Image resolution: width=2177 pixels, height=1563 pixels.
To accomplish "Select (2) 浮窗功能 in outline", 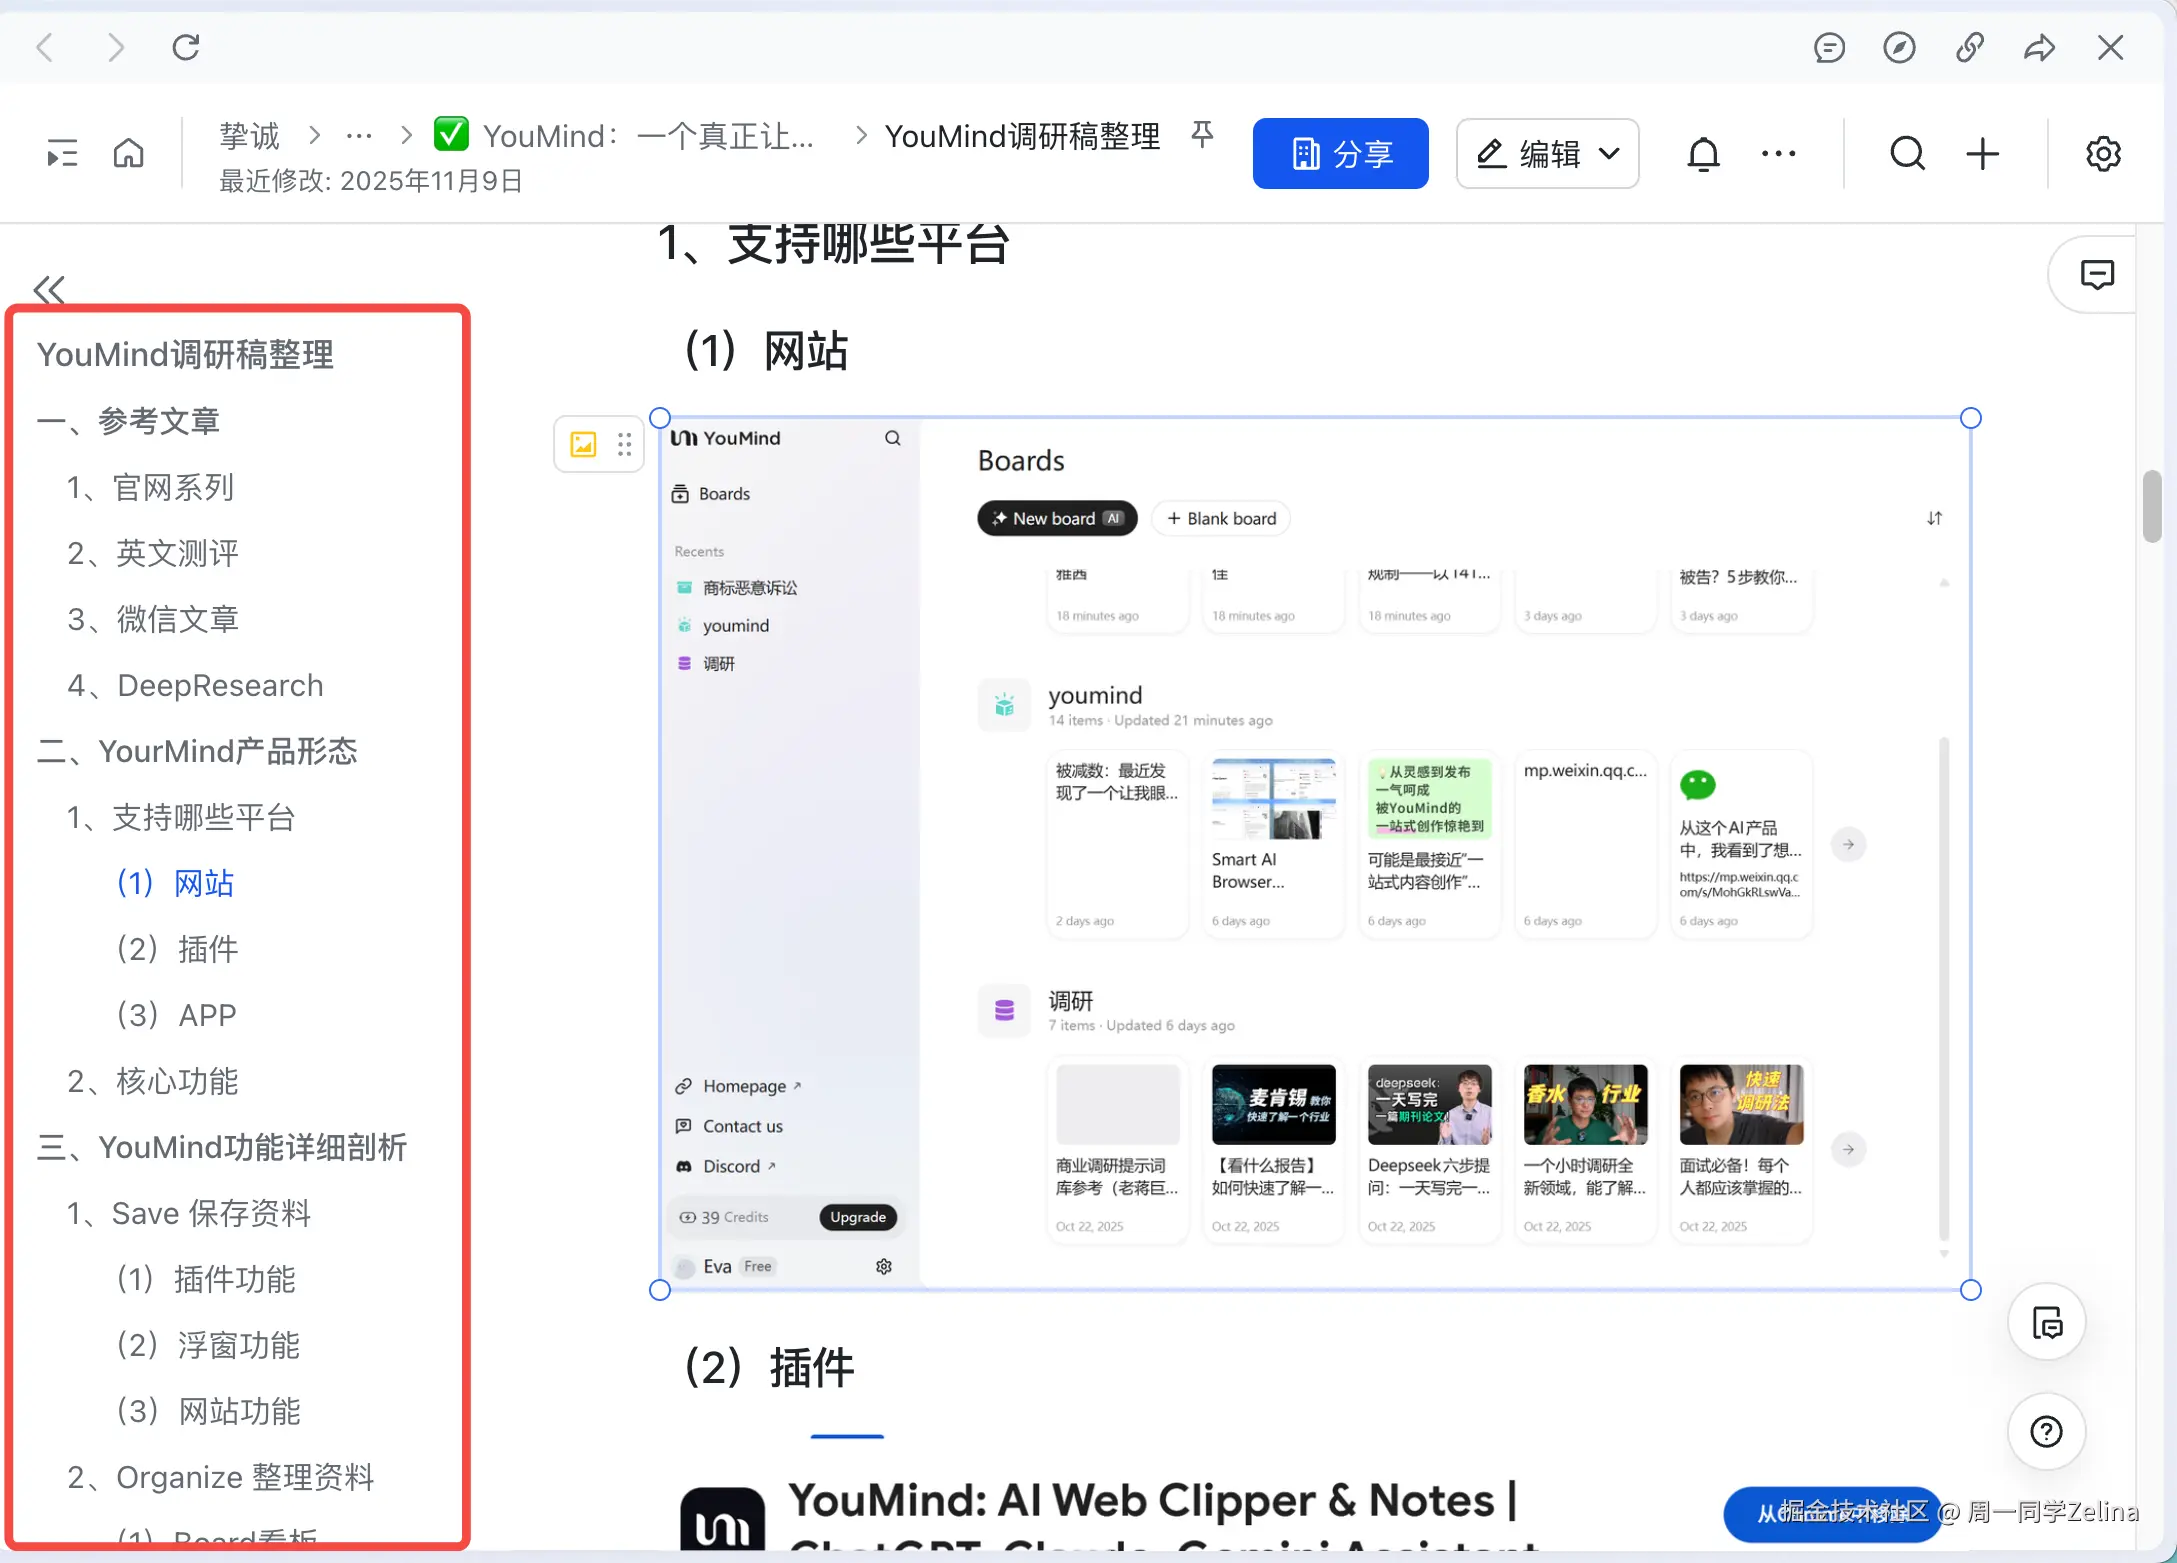I will (x=208, y=1345).
